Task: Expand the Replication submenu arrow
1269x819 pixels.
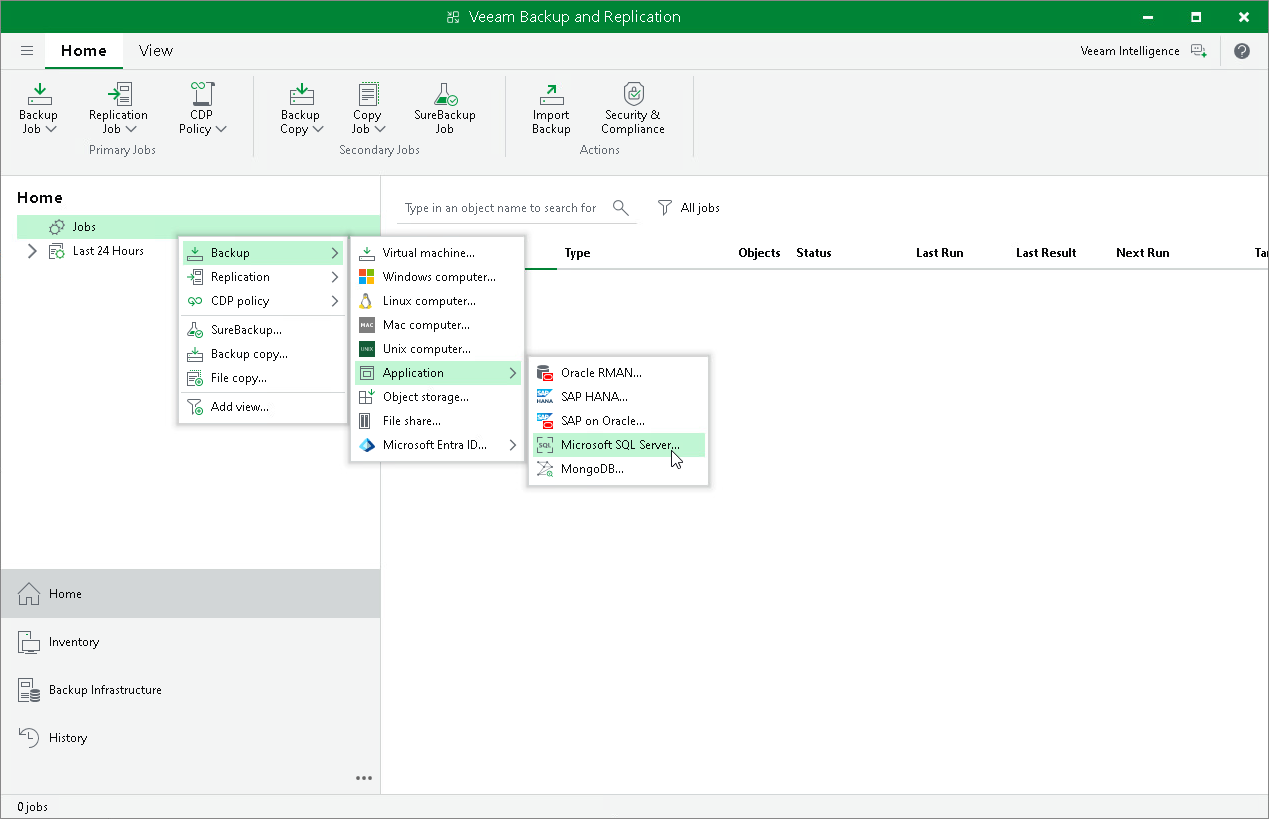Action: tap(335, 277)
